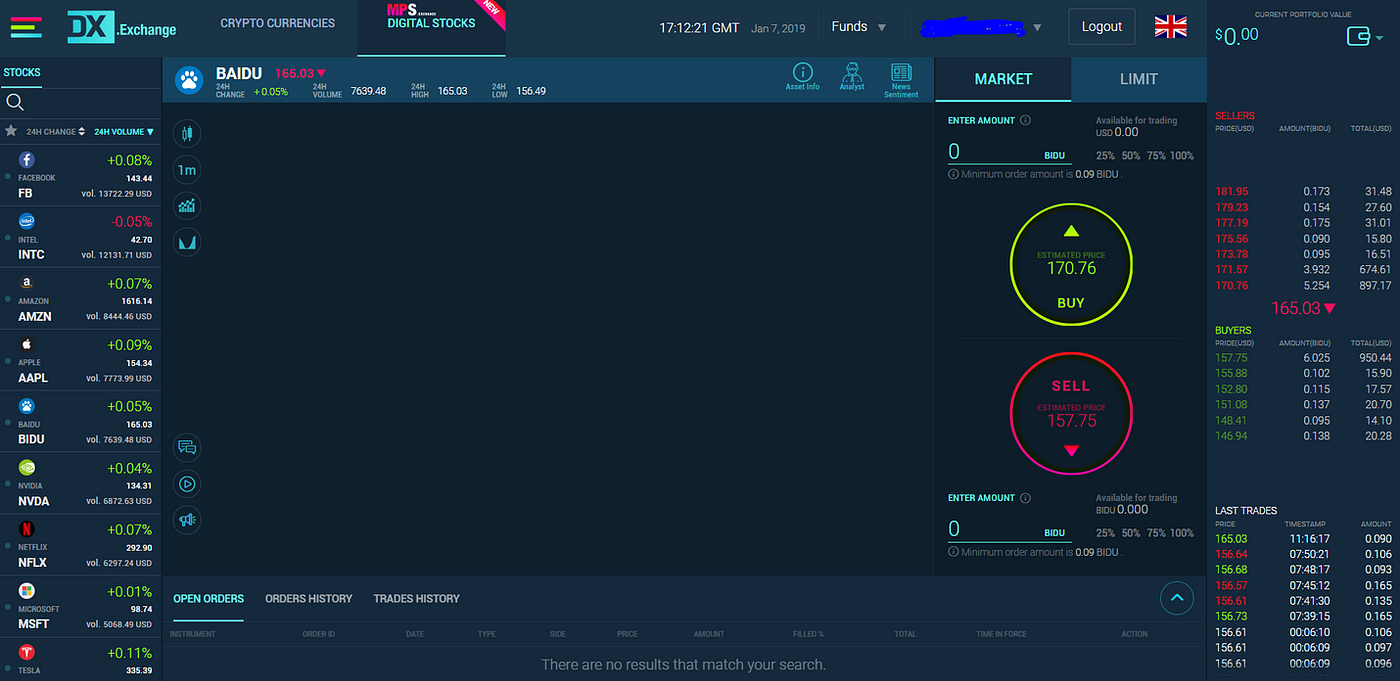Focus the sell Enter Amount field
Screen dimensions: 1400x681
coord(1008,529)
